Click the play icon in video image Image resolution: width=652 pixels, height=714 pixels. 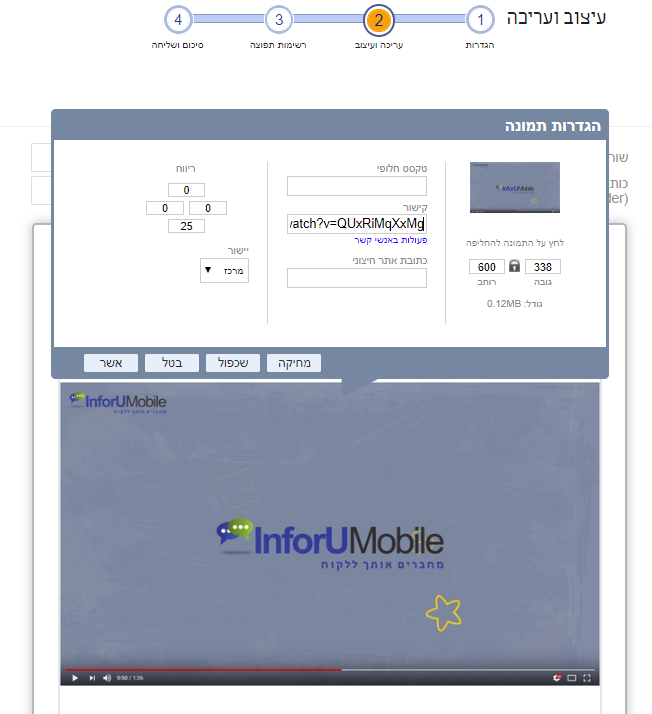pos(75,678)
